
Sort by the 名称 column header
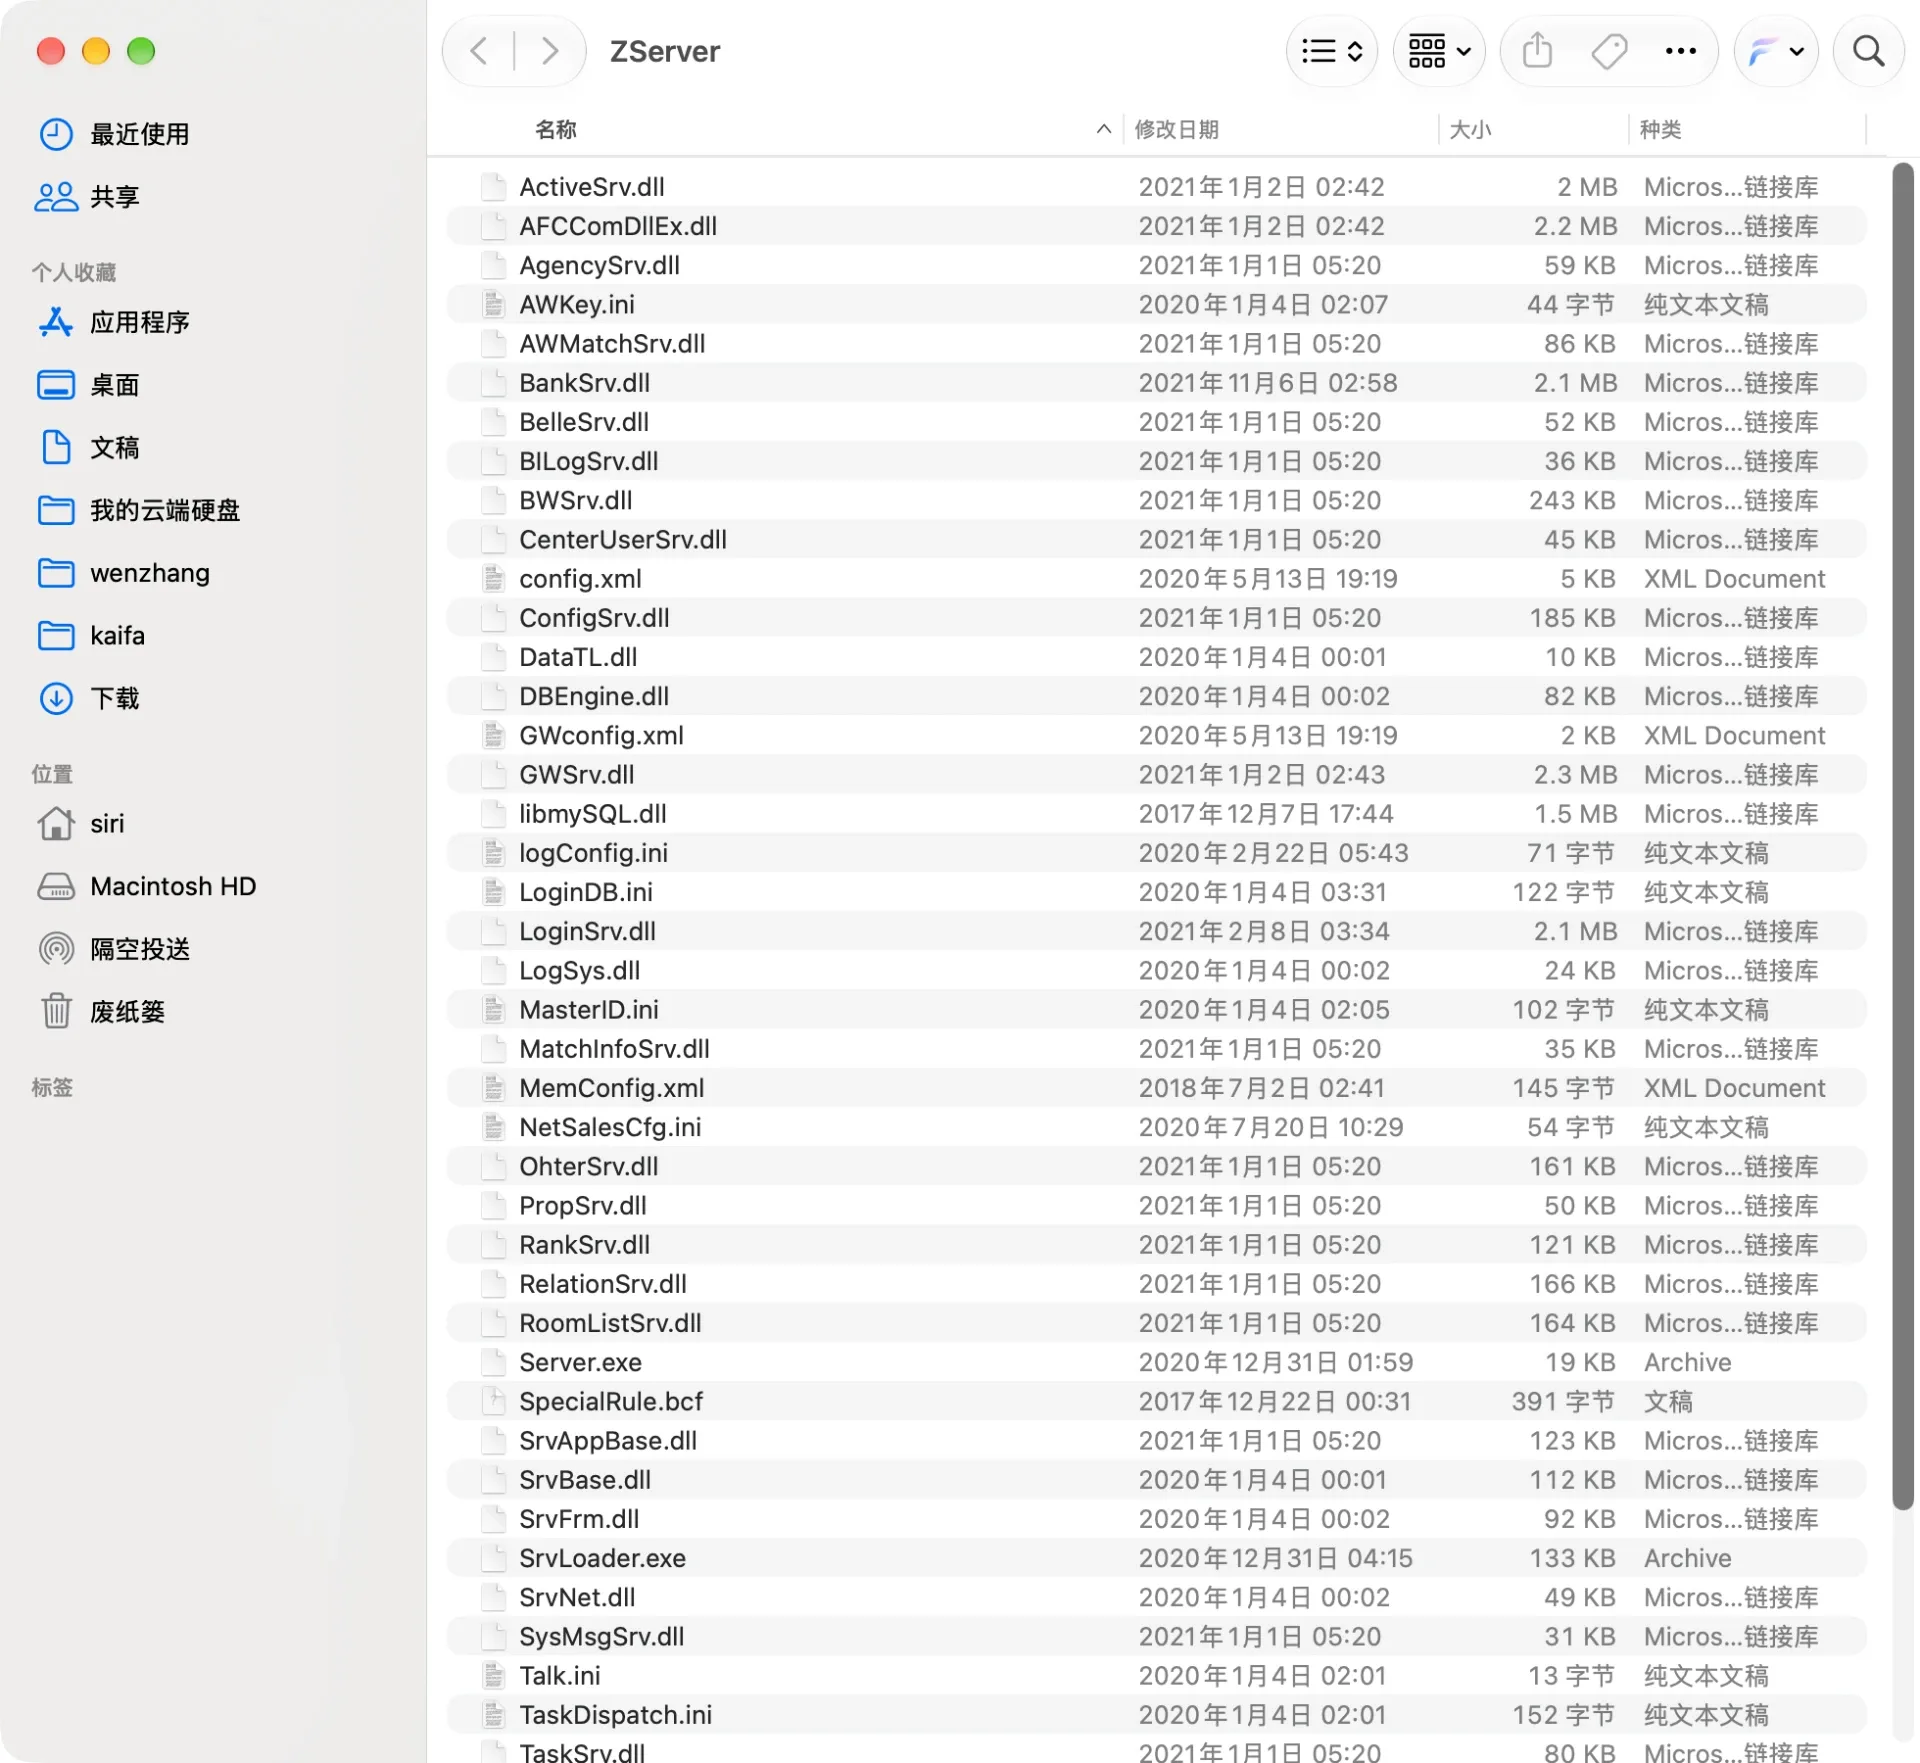556,129
